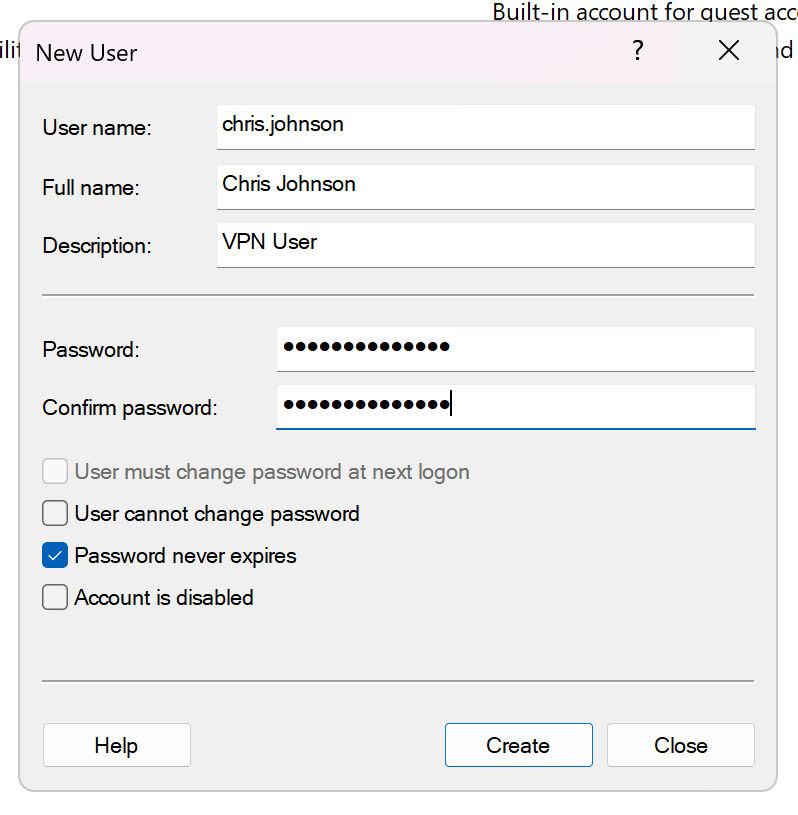Click the Close button

point(680,745)
